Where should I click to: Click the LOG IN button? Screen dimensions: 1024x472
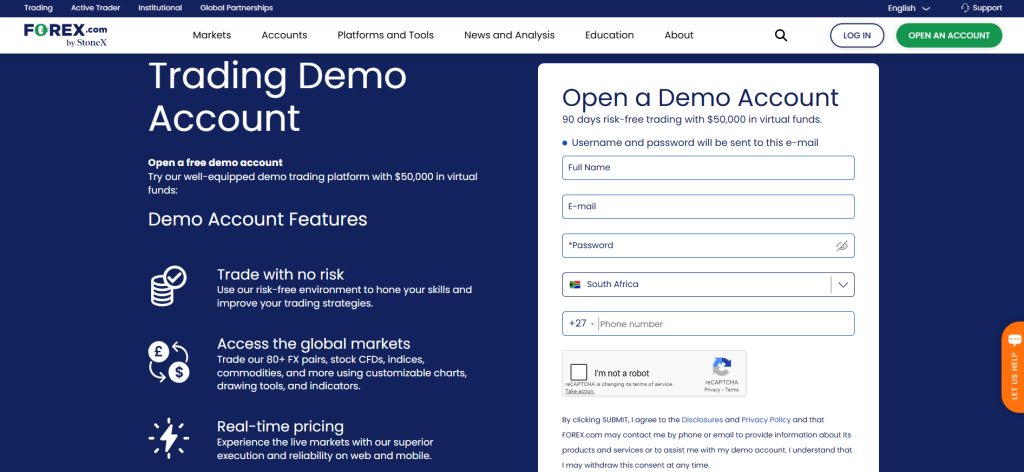[x=857, y=35]
